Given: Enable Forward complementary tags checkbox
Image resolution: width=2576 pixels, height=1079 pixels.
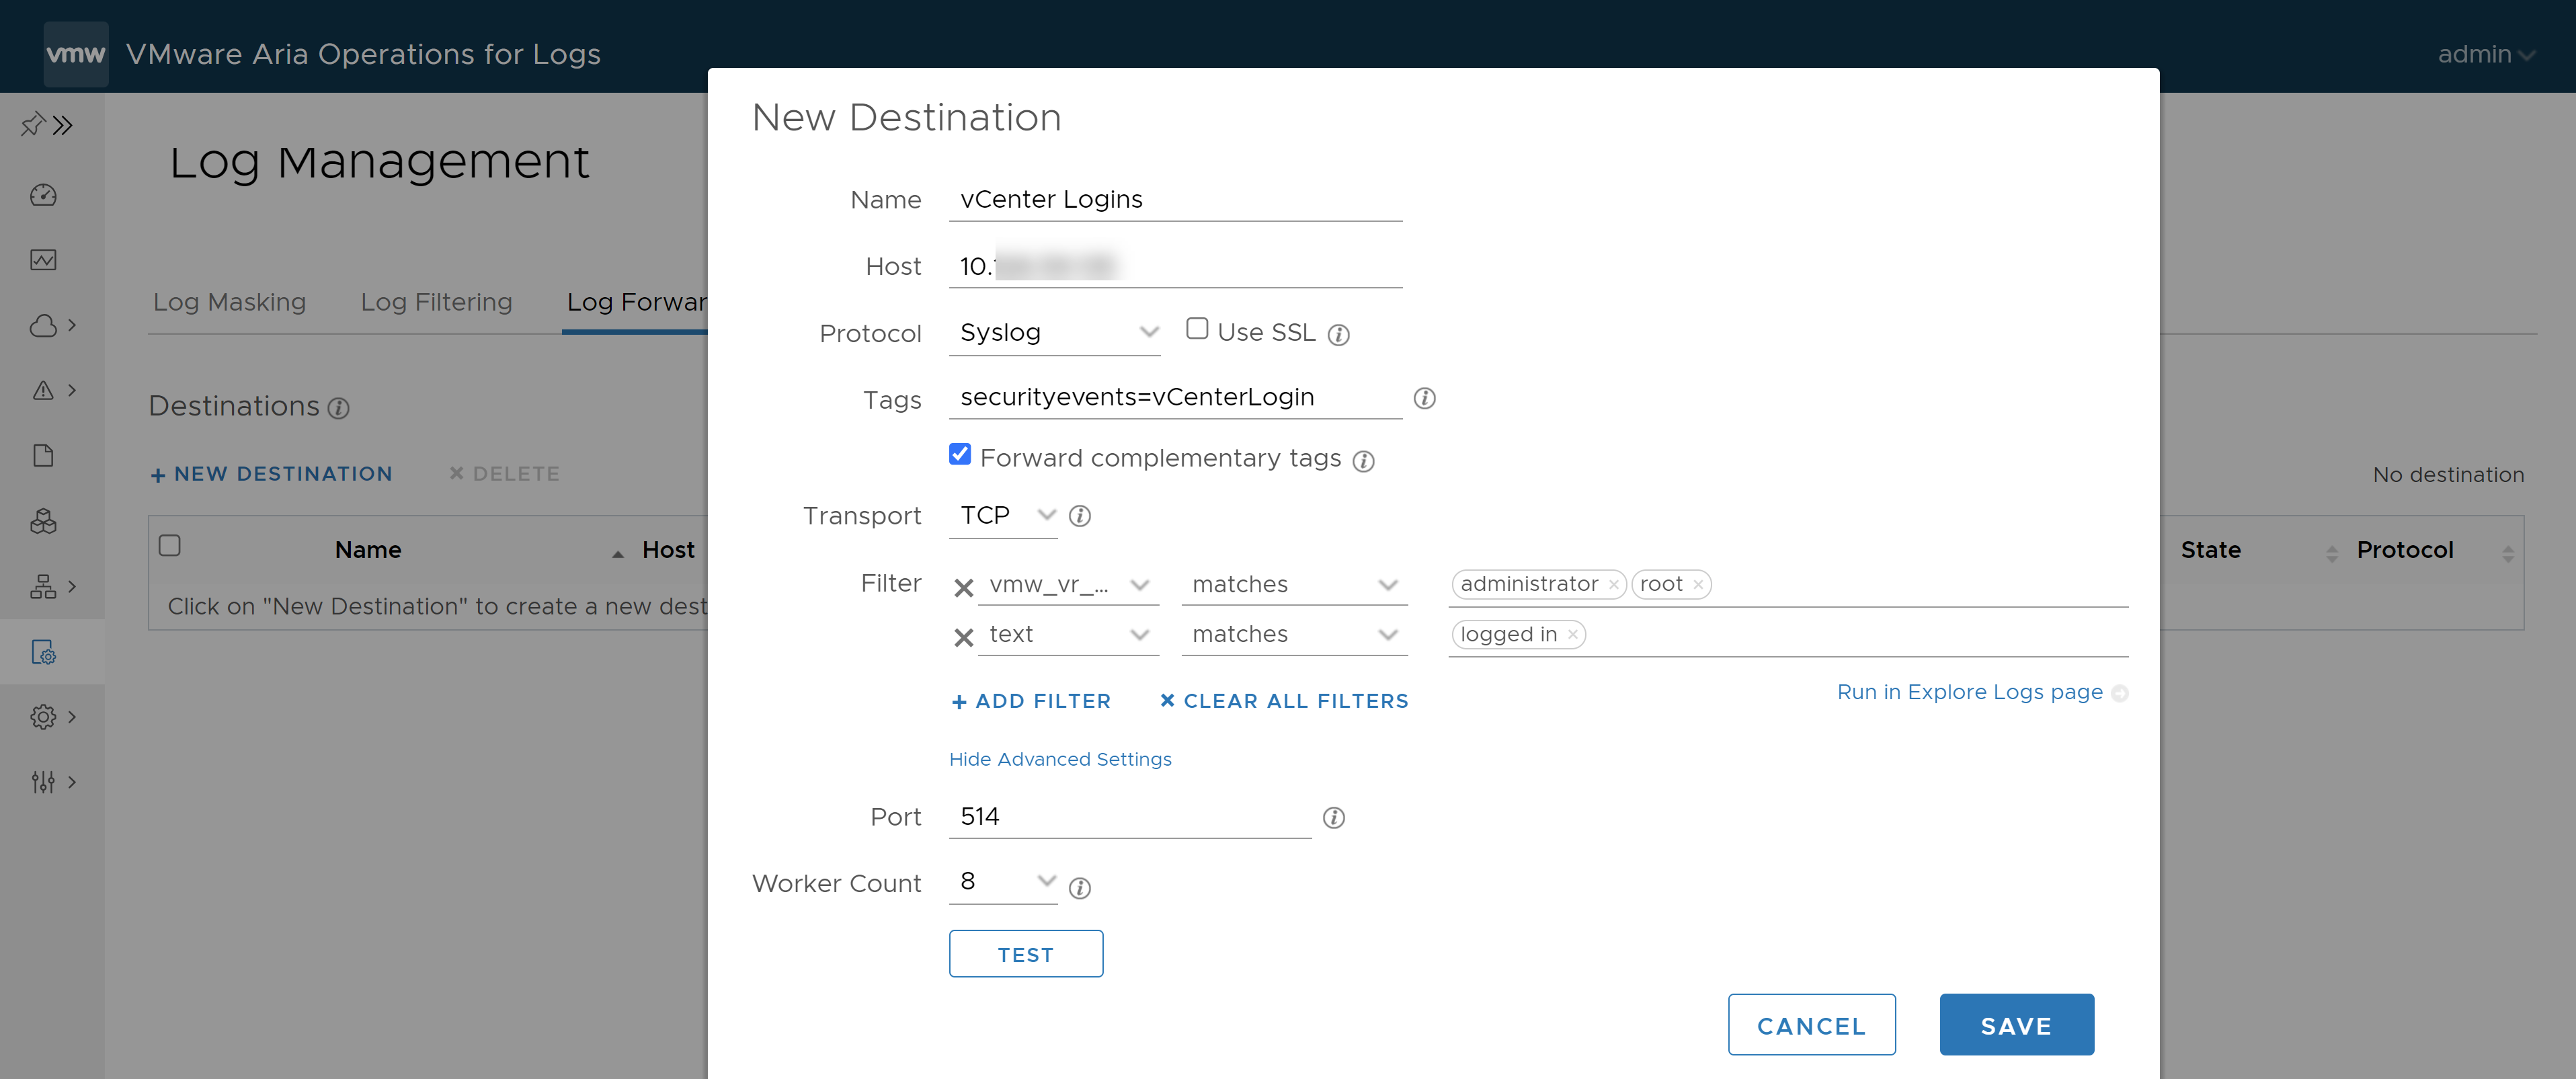Looking at the screenshot, I should (959, 456).
